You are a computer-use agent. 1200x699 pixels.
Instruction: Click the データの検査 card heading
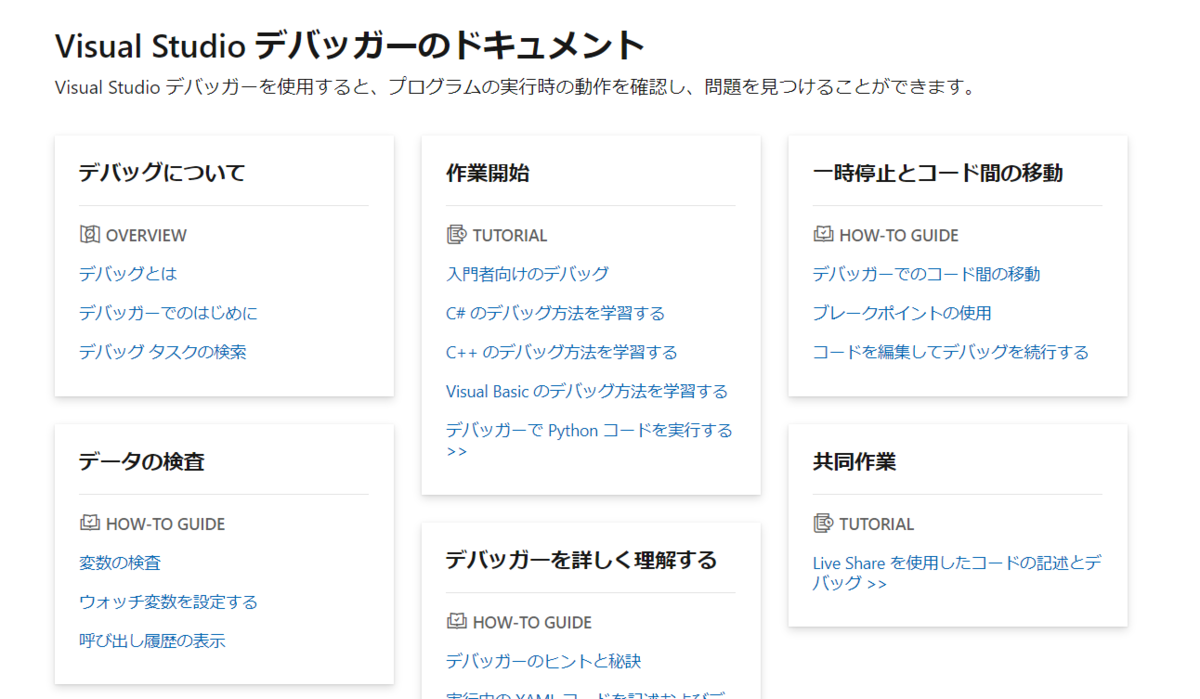[142, 461]
